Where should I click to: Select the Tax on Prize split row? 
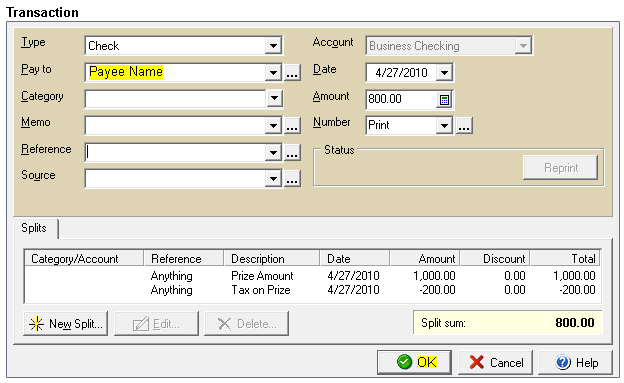click(312, 290)
